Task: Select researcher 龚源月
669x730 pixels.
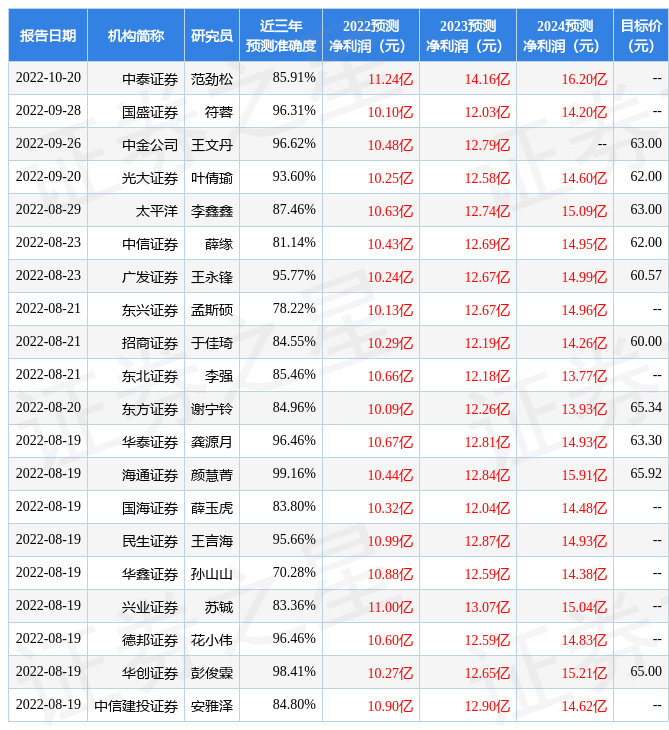Action: tap(212, 442)
